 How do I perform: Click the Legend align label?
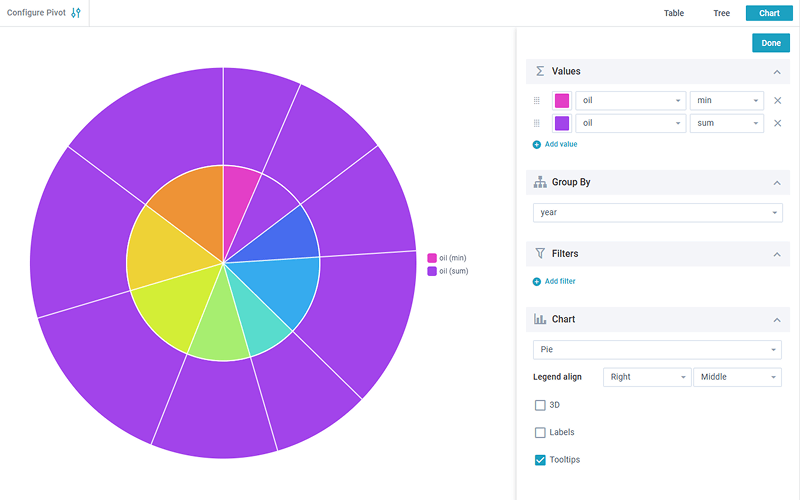coord(557,377)
